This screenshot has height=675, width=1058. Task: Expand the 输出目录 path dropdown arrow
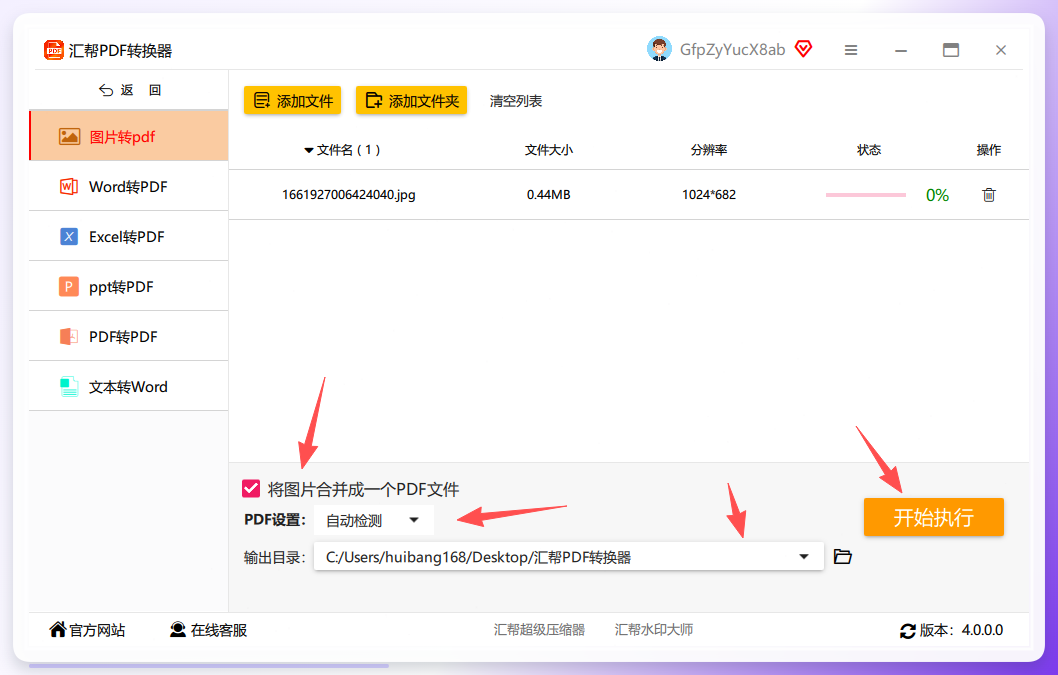coord(804,557)
